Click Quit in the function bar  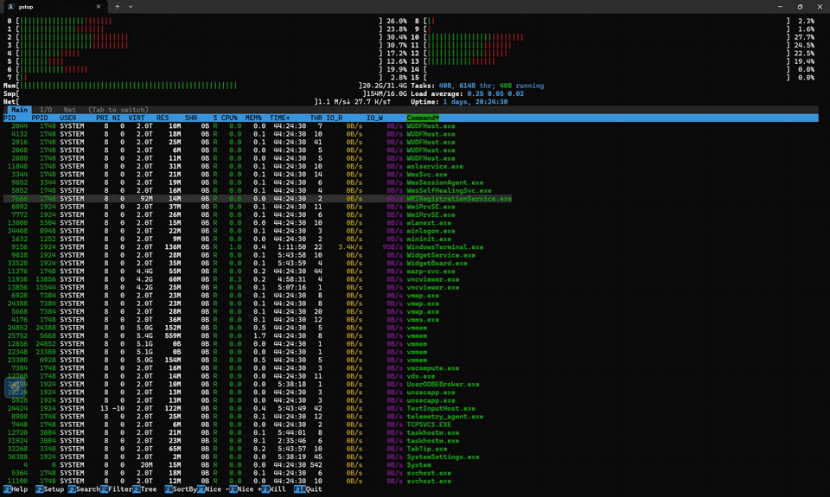[312, 490]
